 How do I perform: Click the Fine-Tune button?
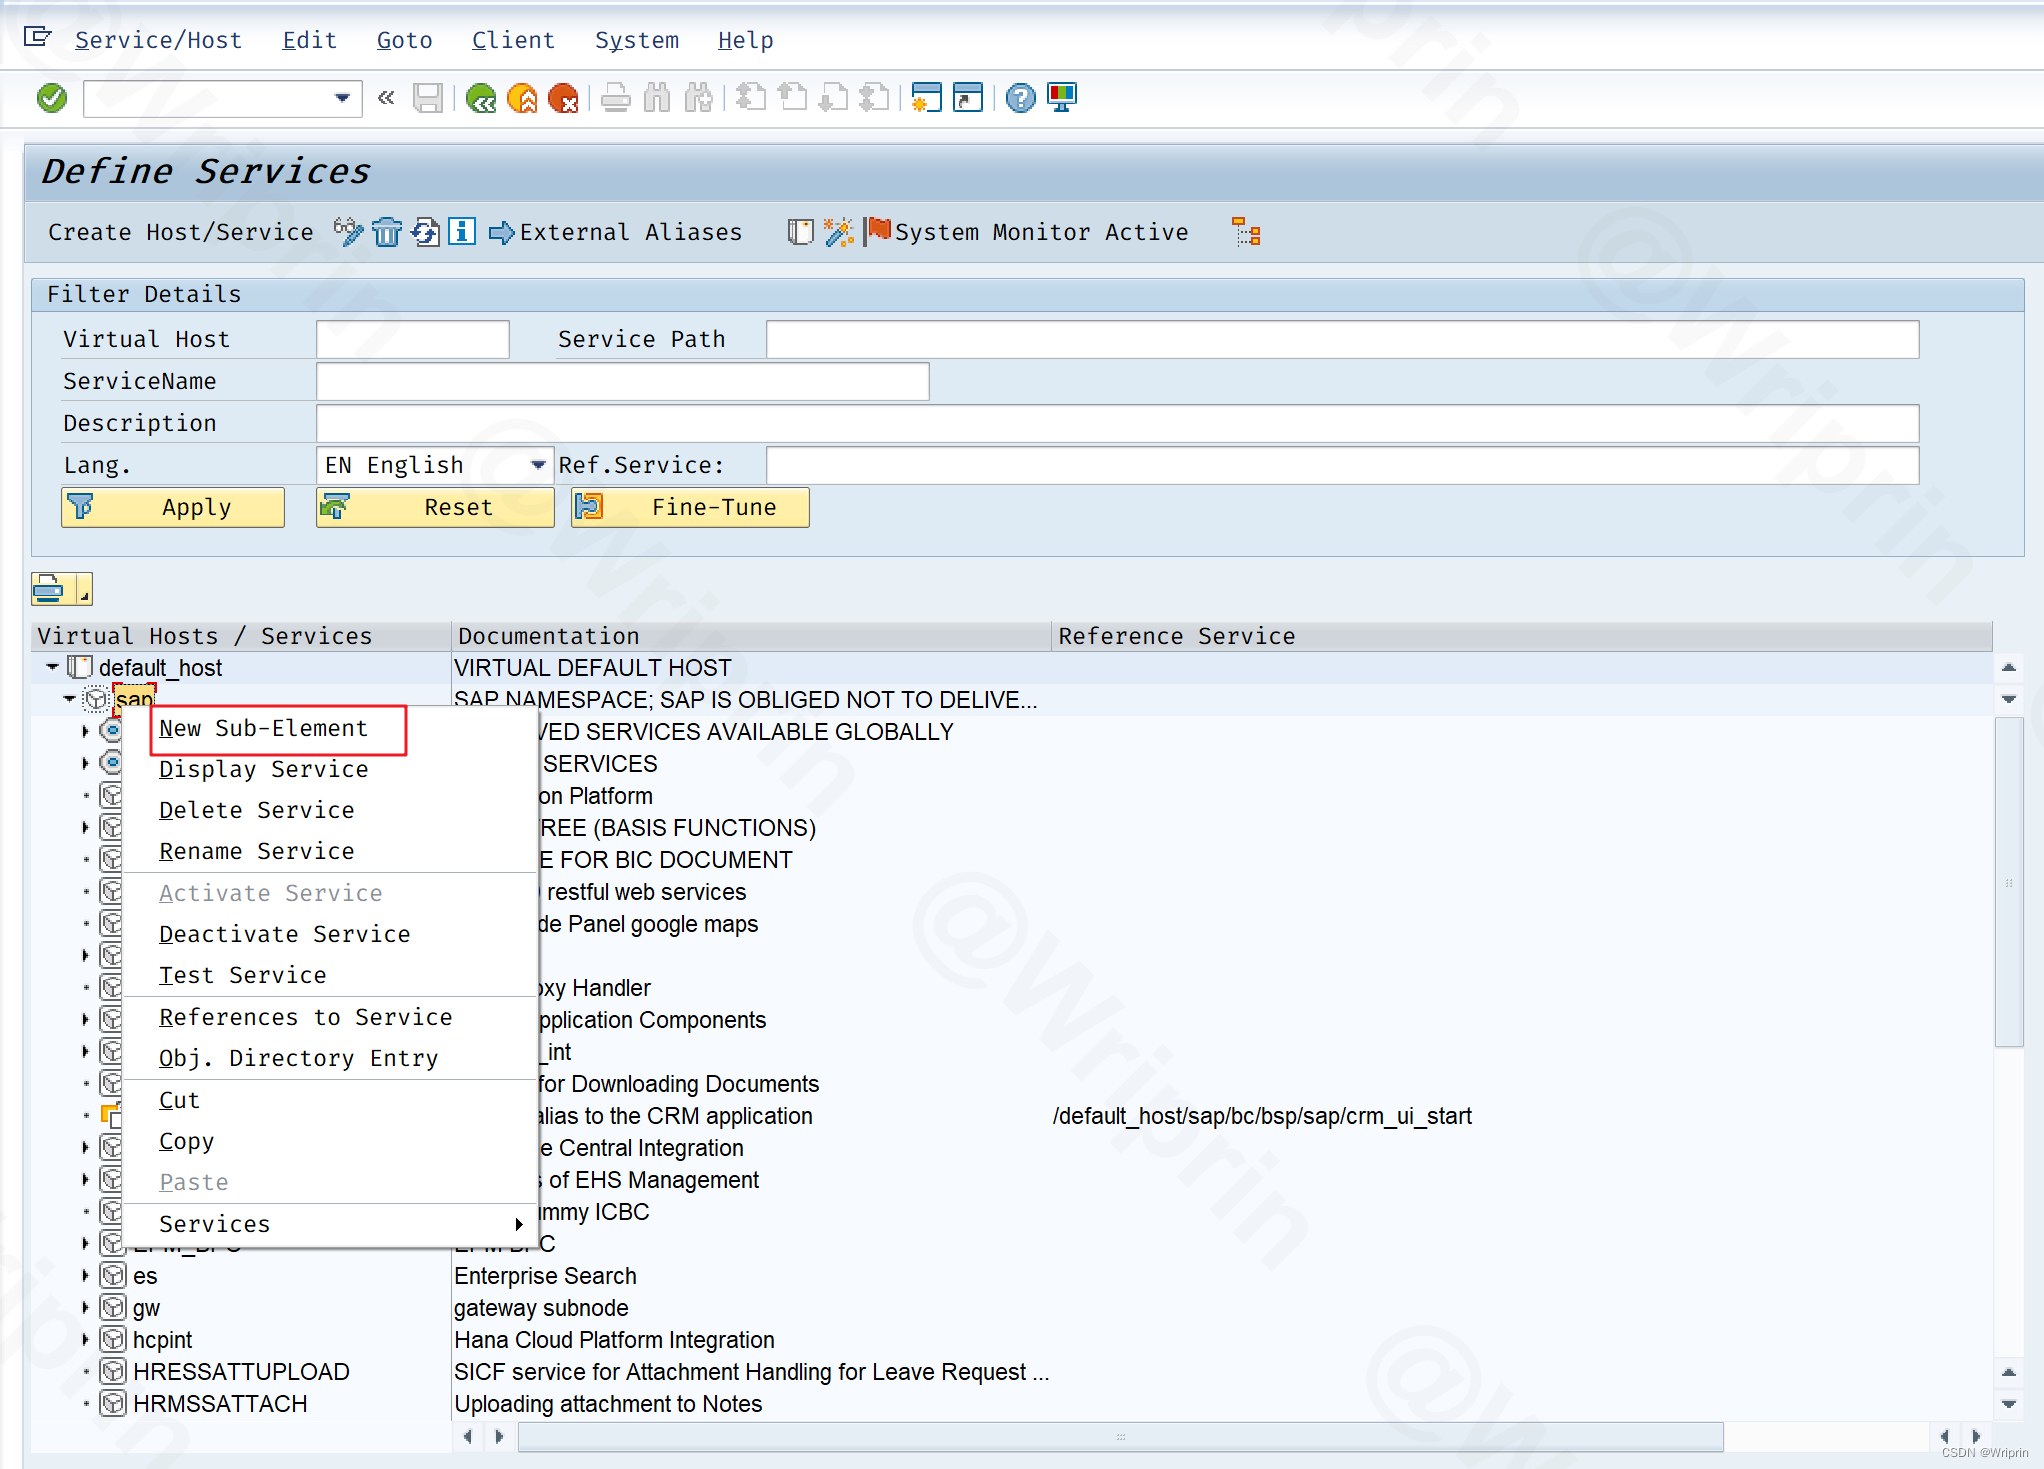point(690,507)
